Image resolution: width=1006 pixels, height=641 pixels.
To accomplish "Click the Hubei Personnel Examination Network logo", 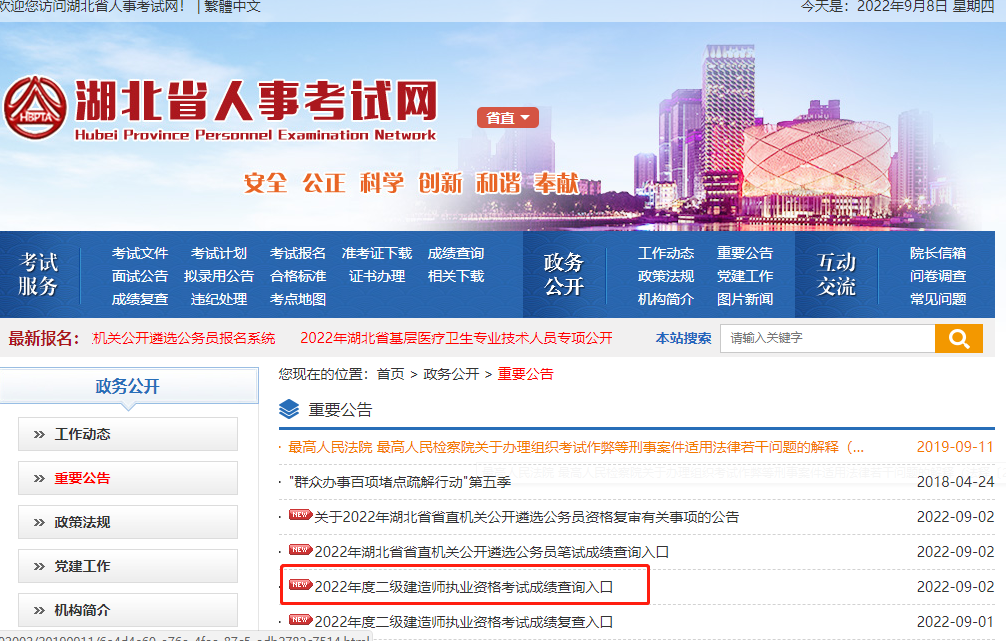I will (220, 110).
